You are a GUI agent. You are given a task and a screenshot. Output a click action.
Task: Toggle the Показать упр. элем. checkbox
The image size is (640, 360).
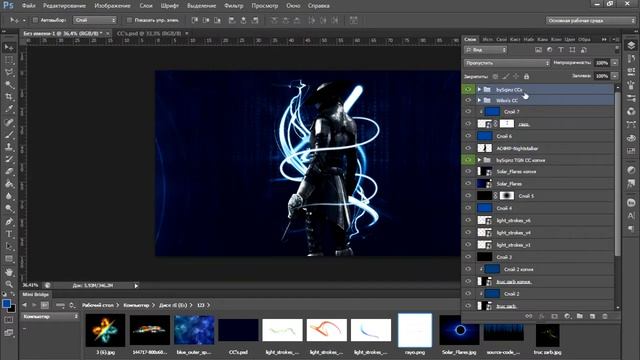[129, 20]
